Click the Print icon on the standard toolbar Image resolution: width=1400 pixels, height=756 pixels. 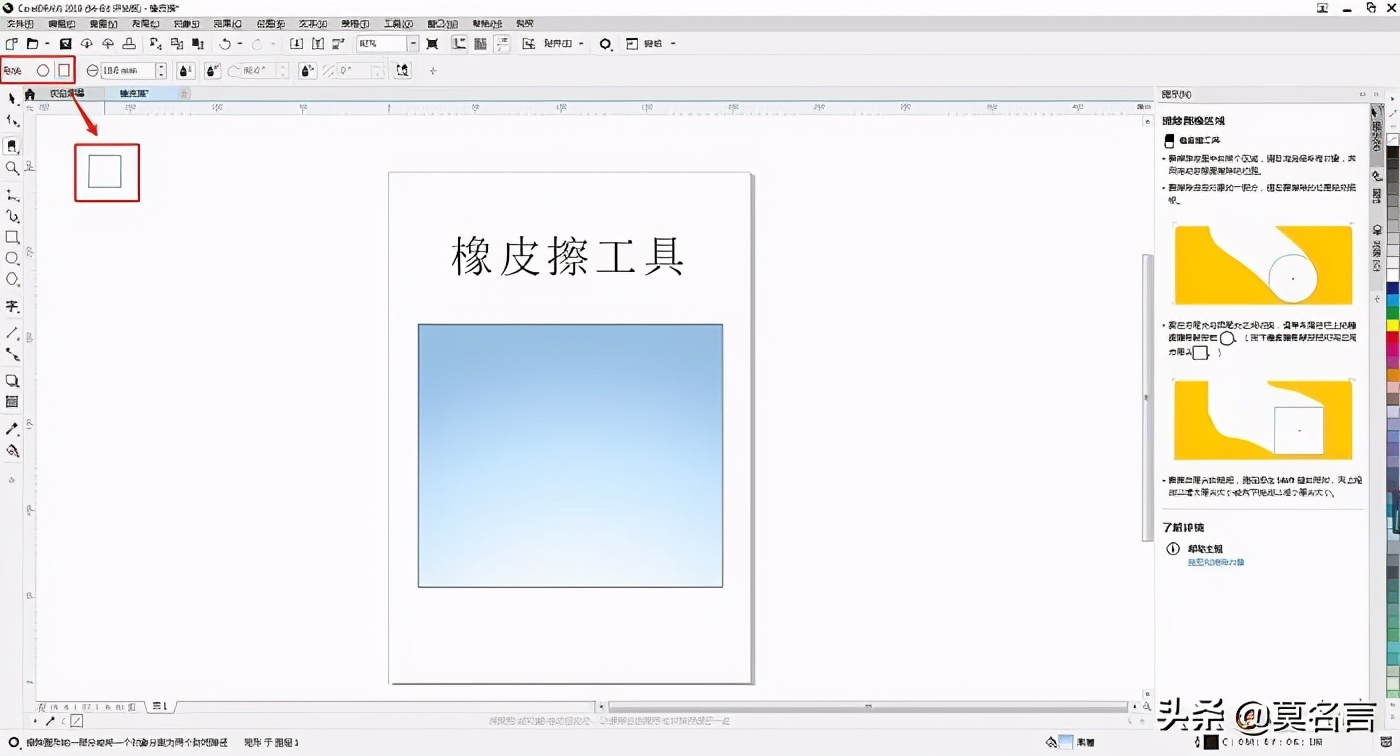(127, 43)
